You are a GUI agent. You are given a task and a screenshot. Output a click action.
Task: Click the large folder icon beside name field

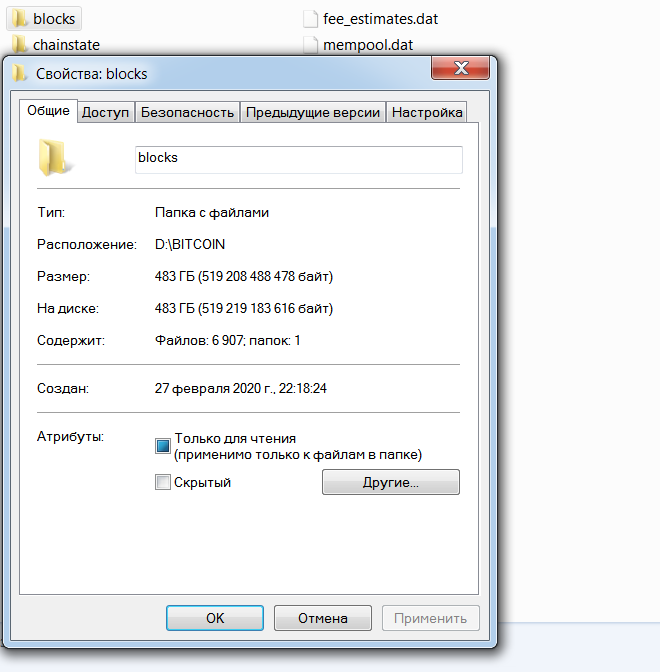click(x=54, y=158)
